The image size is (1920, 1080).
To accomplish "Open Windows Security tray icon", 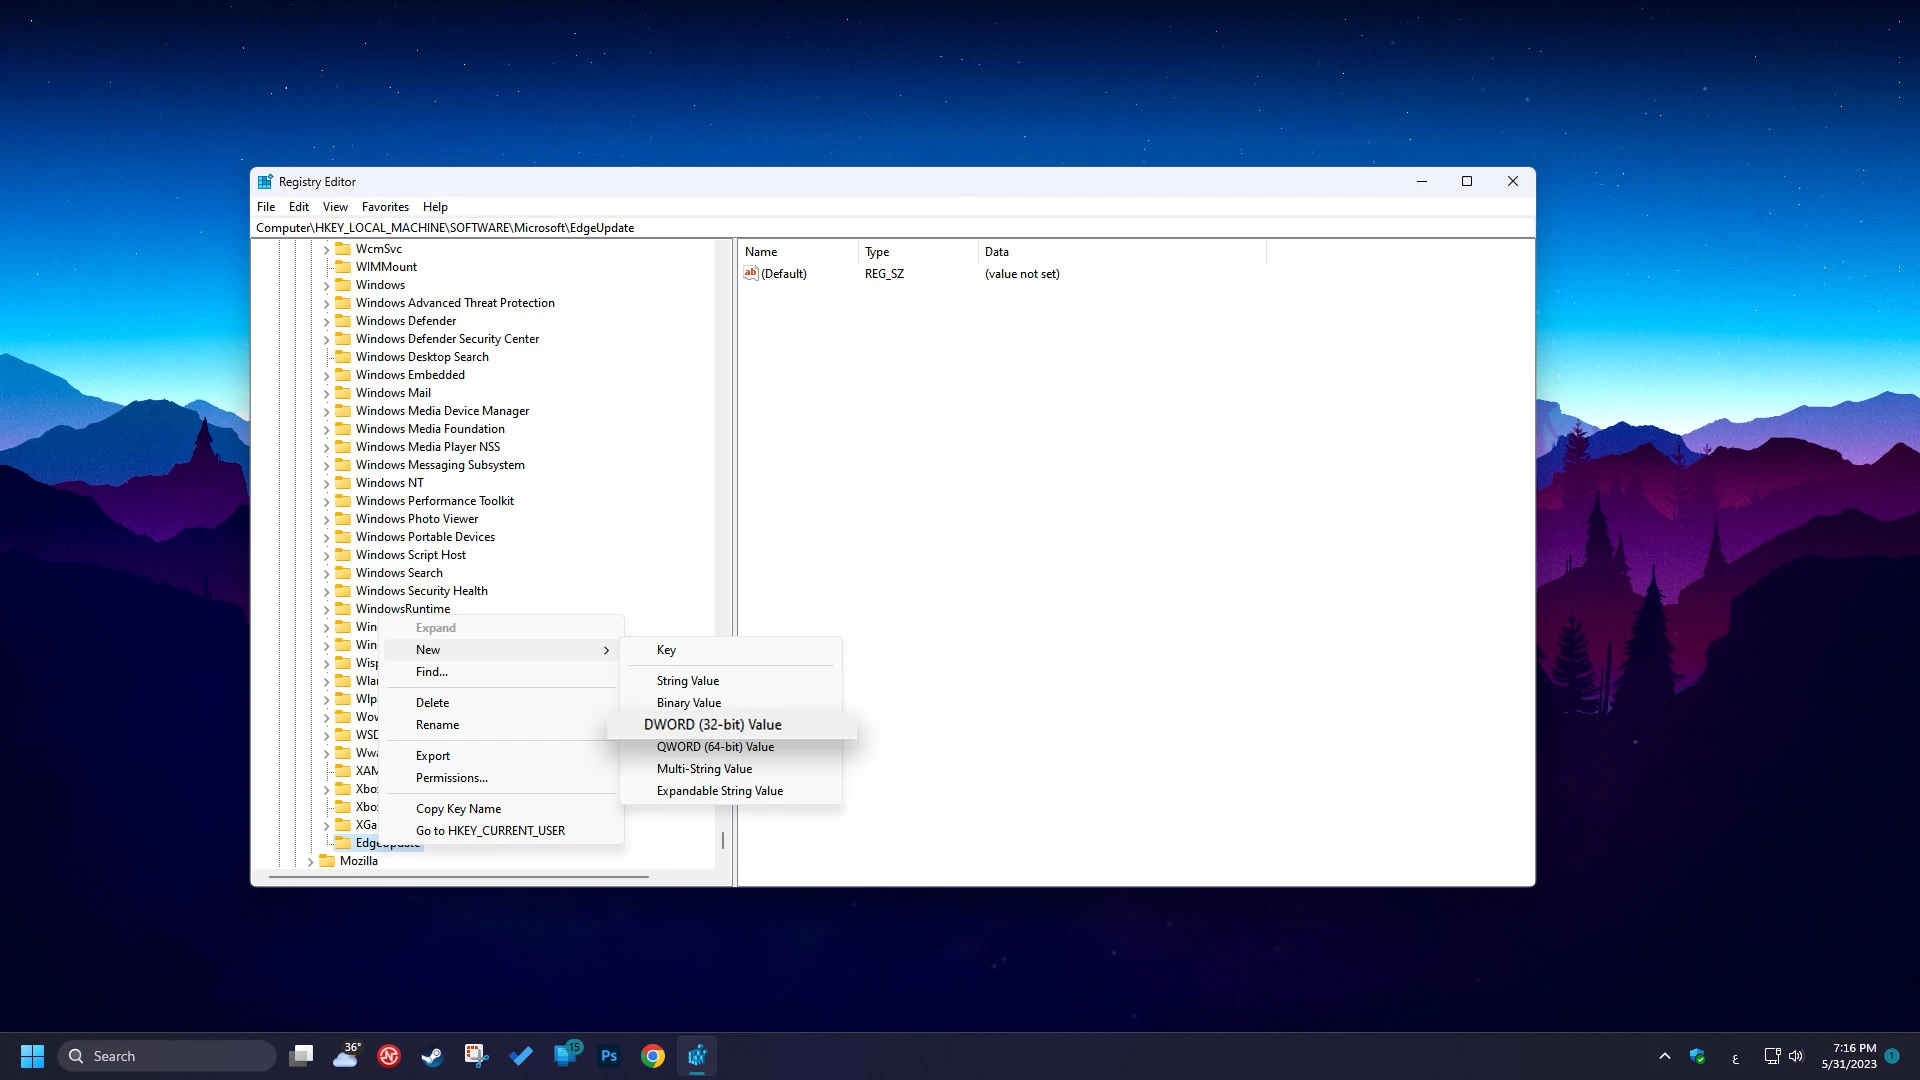I will point(1697,1056).
